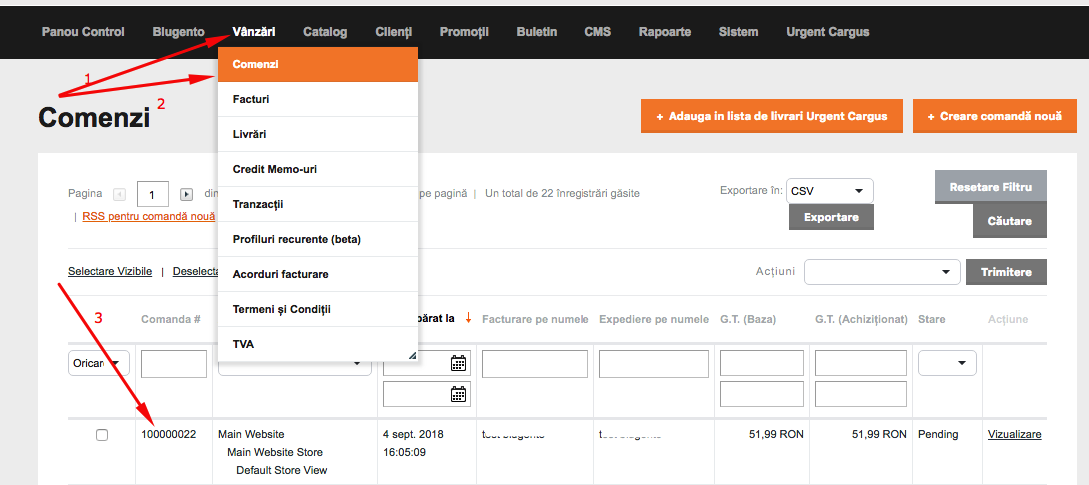Click Resetare Filtru button
Viewport: 1089px width, 485px height.
[x=991, y=187]
